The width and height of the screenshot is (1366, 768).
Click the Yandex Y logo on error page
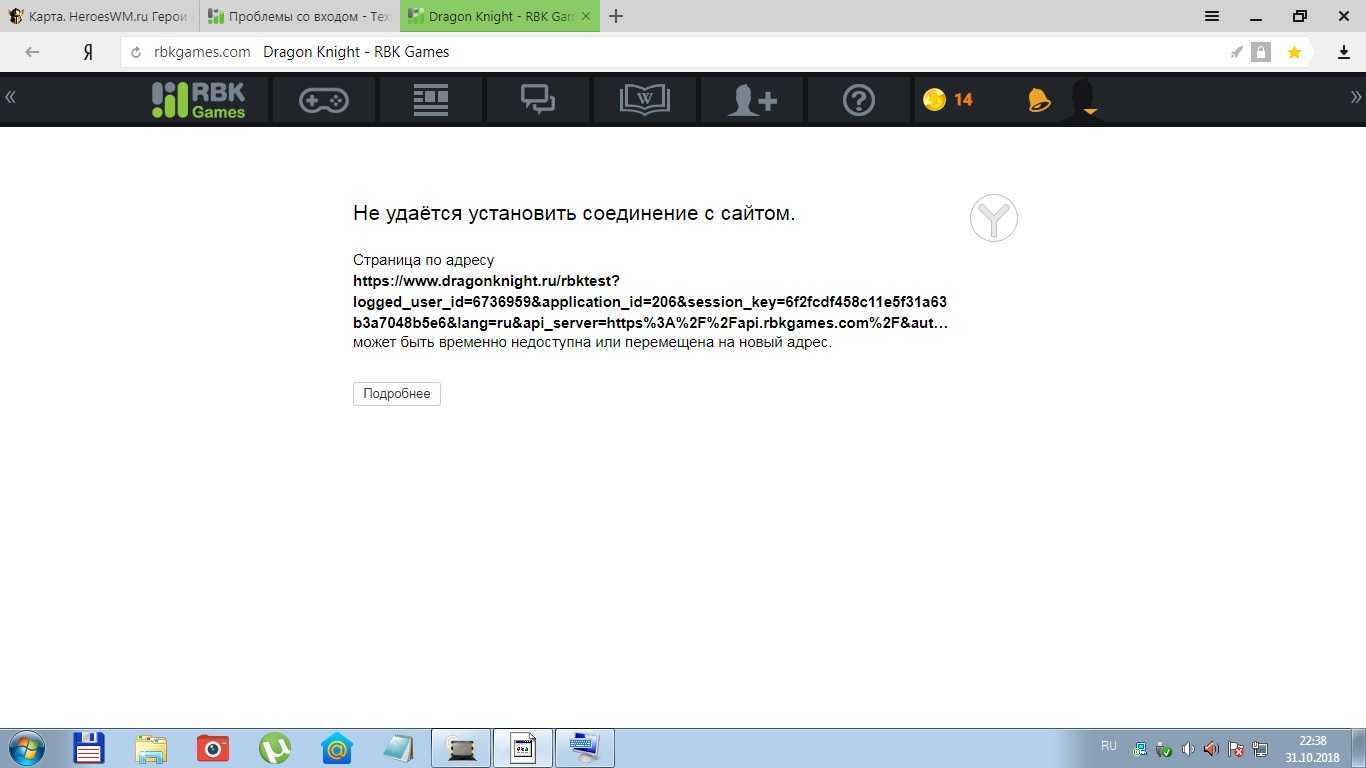(994, 218)
